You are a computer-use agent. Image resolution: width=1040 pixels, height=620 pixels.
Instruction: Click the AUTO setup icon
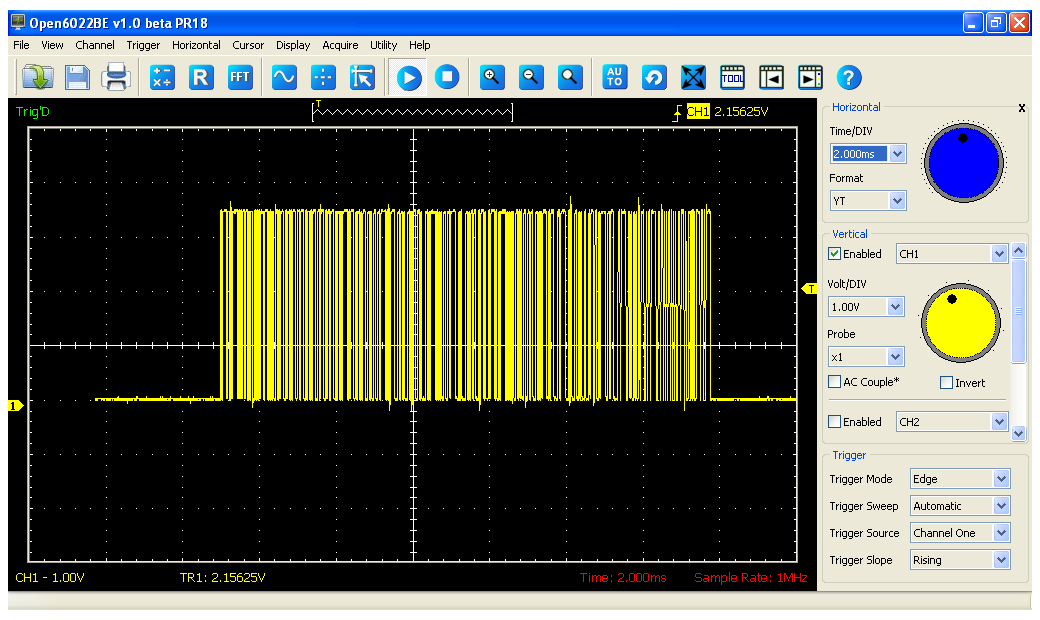coord(615,78)
